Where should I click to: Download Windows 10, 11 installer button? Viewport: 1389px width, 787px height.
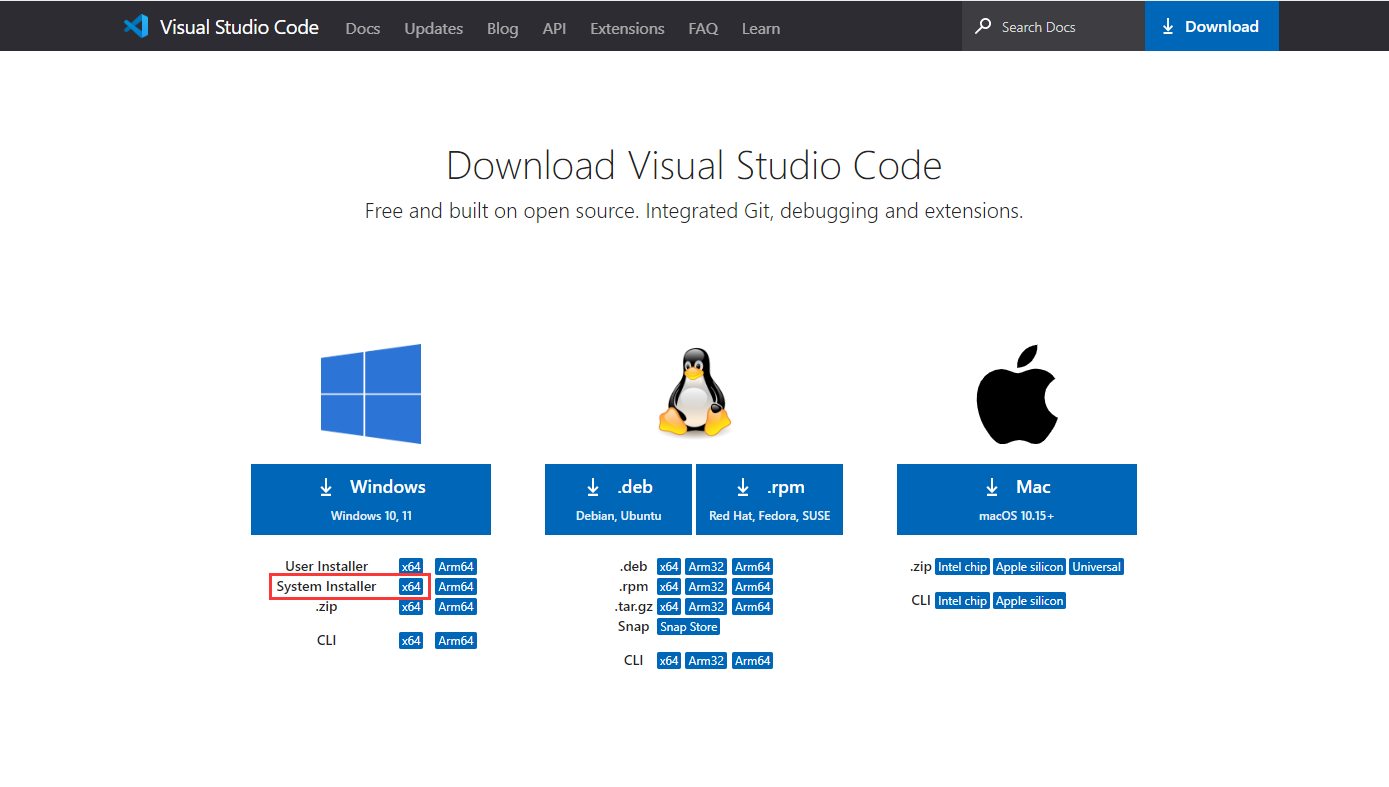[x=371, y=499]
